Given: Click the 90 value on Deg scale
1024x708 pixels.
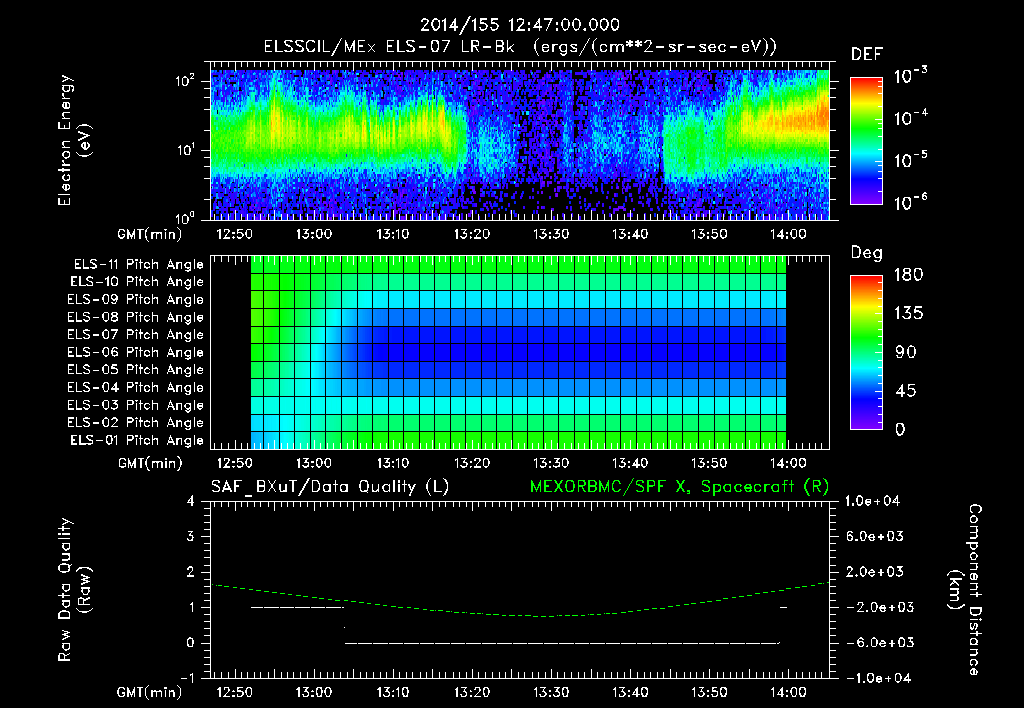Looking at the screenshot, I should 905,353.
